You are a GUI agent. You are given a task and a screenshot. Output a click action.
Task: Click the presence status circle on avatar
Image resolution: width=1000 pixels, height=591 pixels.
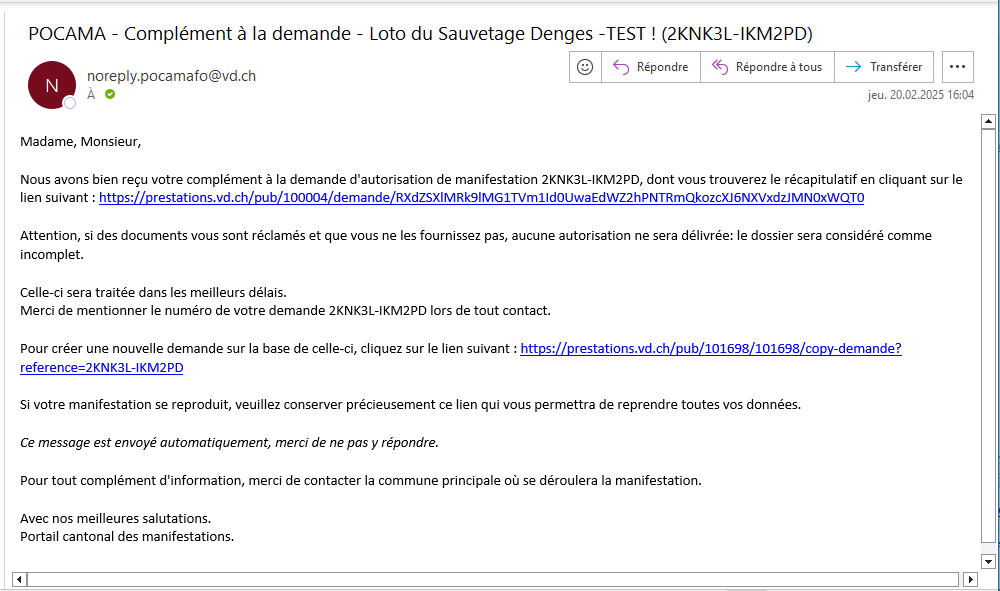pyautogui.click(x=70, y=103)
